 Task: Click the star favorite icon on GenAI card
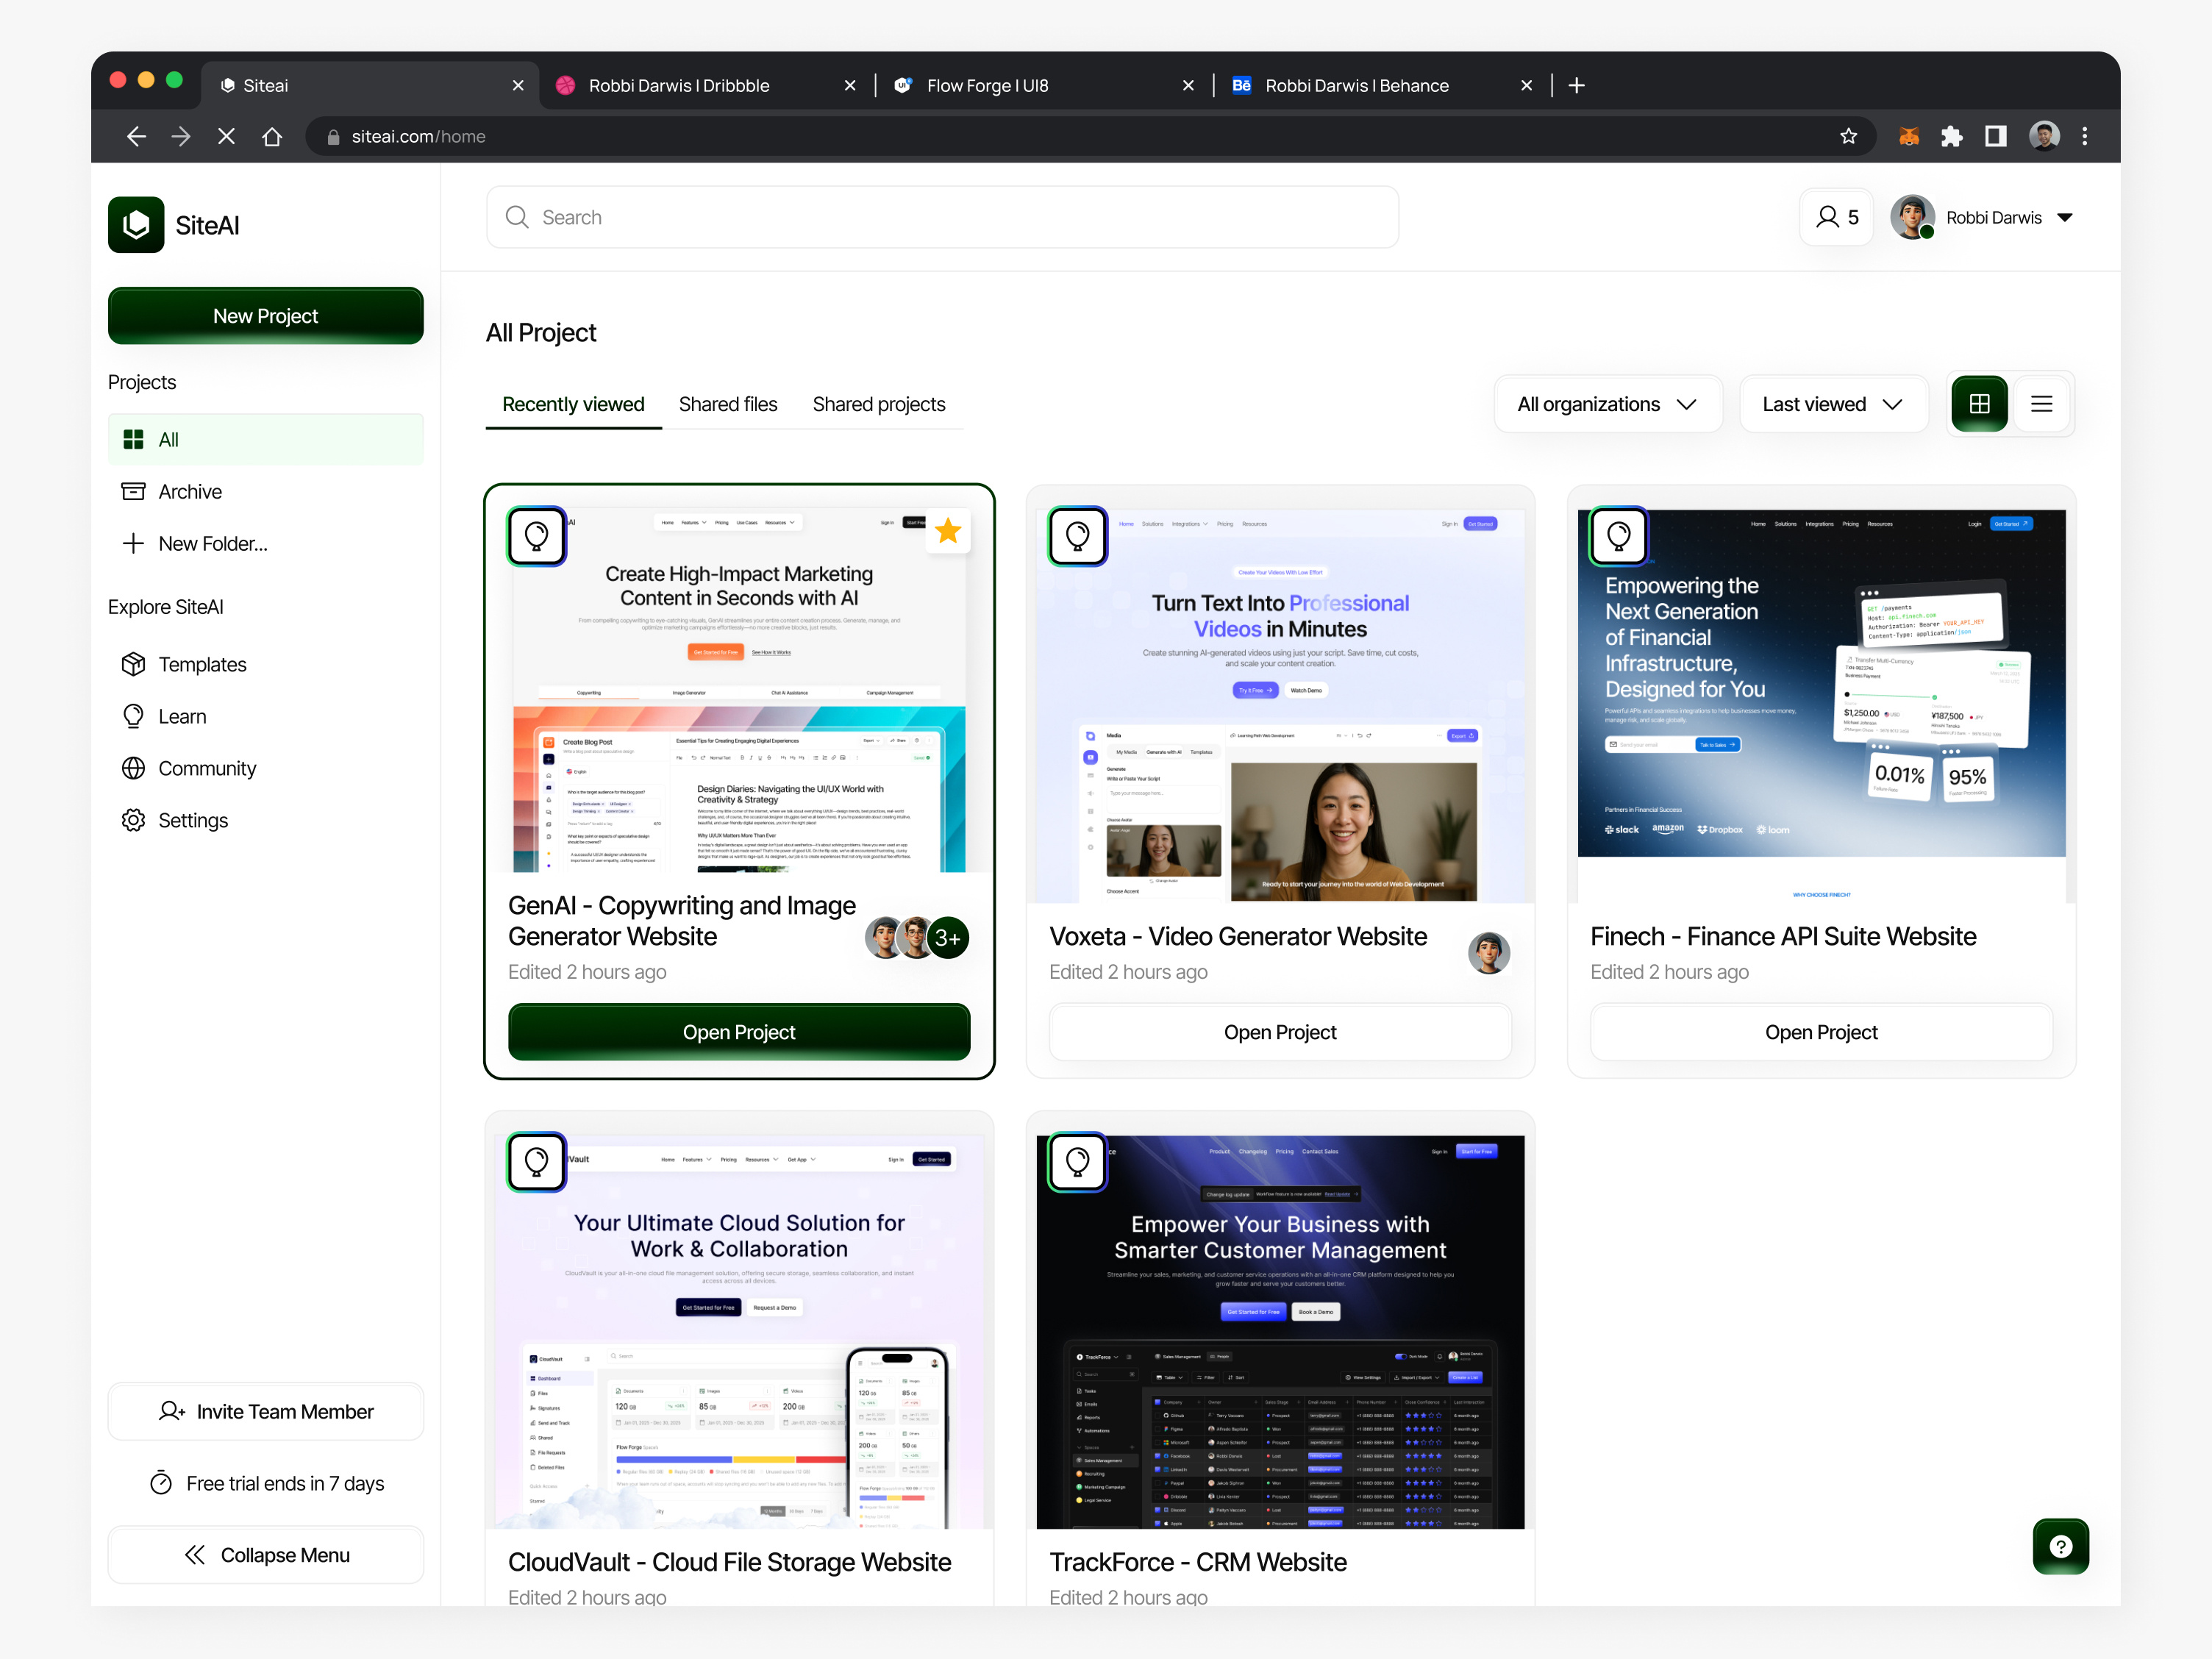tap(947, 531)
